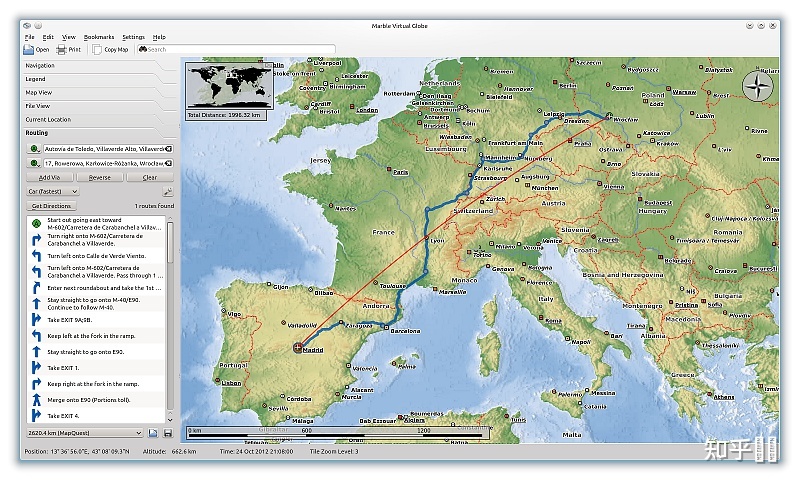This screenshot has height=480, width=800.
Task: Click the Position coordinates in status bar
Action: pyautogui.click(x=89, y=451)
